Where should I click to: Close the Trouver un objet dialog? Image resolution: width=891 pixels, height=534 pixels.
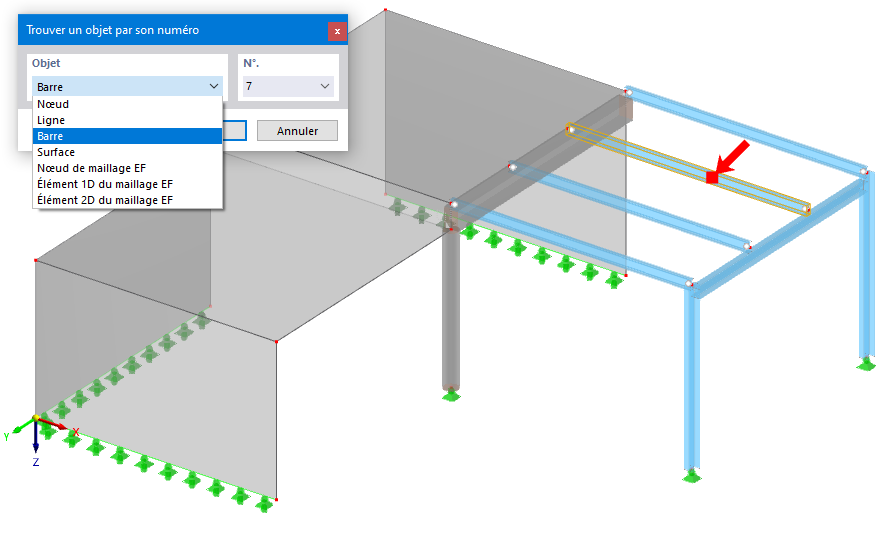[x=337, y=31]
